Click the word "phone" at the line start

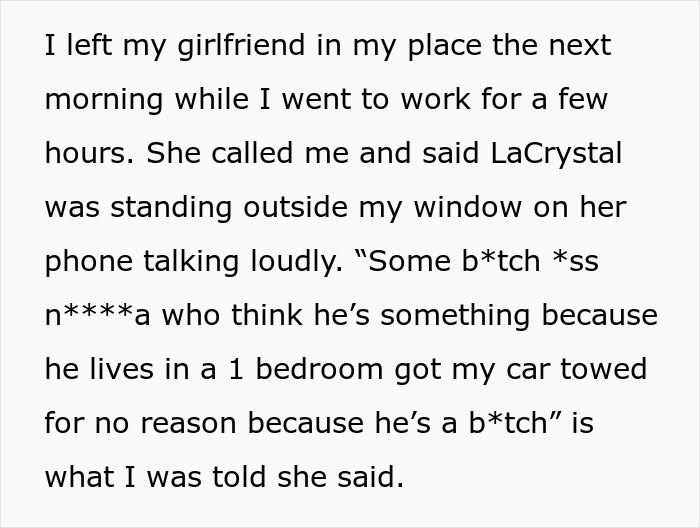click(x=88, y=261)
